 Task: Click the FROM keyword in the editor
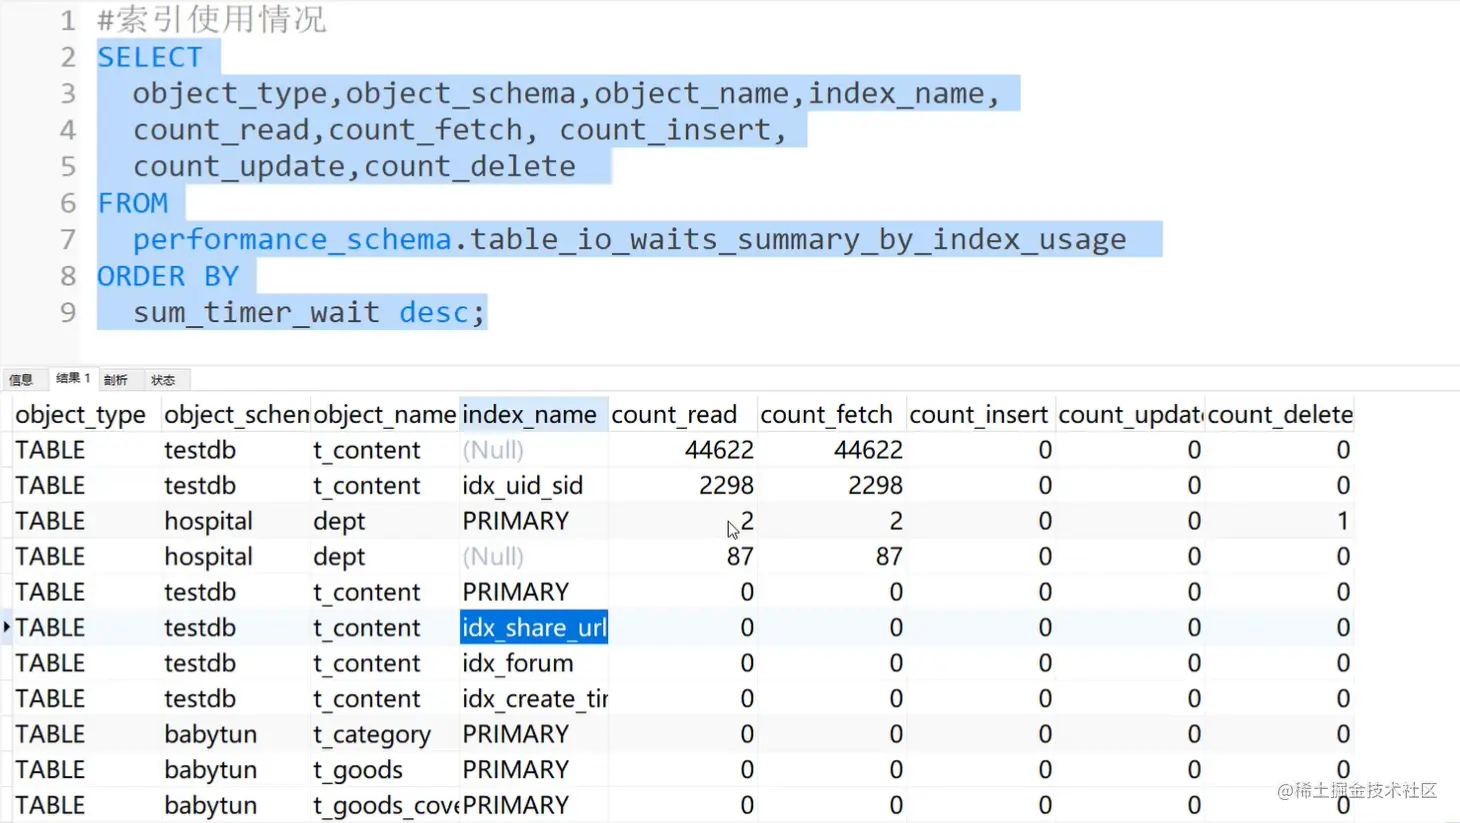click(x=132, y=203)
